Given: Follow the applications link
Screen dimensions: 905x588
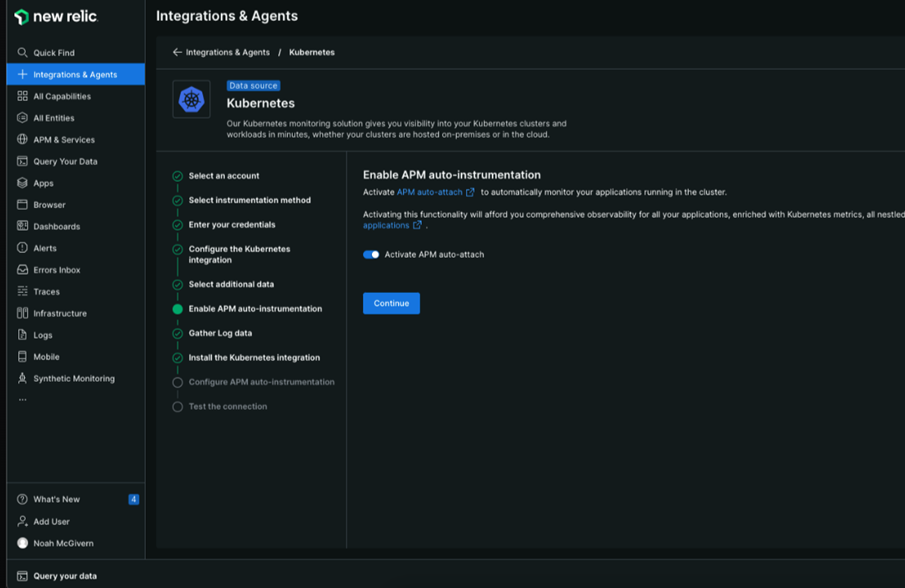Looking at the screenshot, I should click(x=386, y=225).
